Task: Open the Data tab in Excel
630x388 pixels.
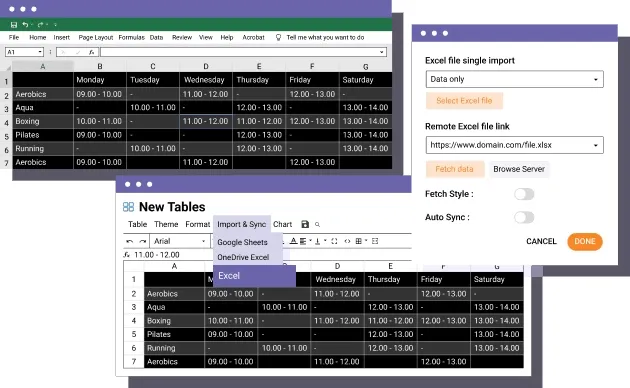Action: pyautogui.click(x=156, y=37)
